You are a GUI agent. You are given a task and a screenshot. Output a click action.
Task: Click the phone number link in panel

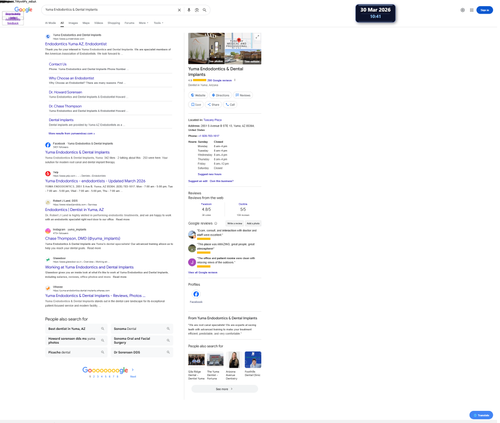click(x=209, y=136)
